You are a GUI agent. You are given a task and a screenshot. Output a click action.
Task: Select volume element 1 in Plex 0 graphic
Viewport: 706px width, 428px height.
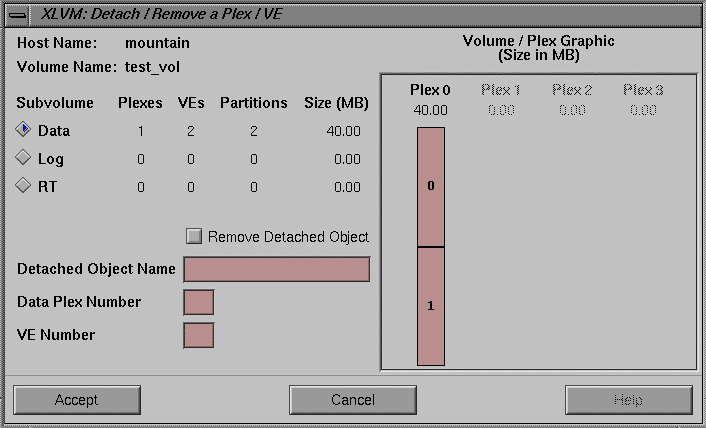point(431,306)
